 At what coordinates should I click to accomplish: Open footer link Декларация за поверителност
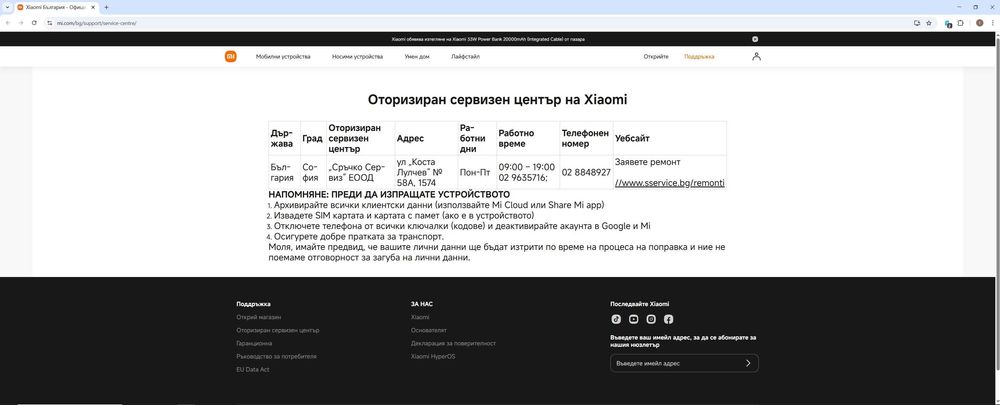point(453,343)
